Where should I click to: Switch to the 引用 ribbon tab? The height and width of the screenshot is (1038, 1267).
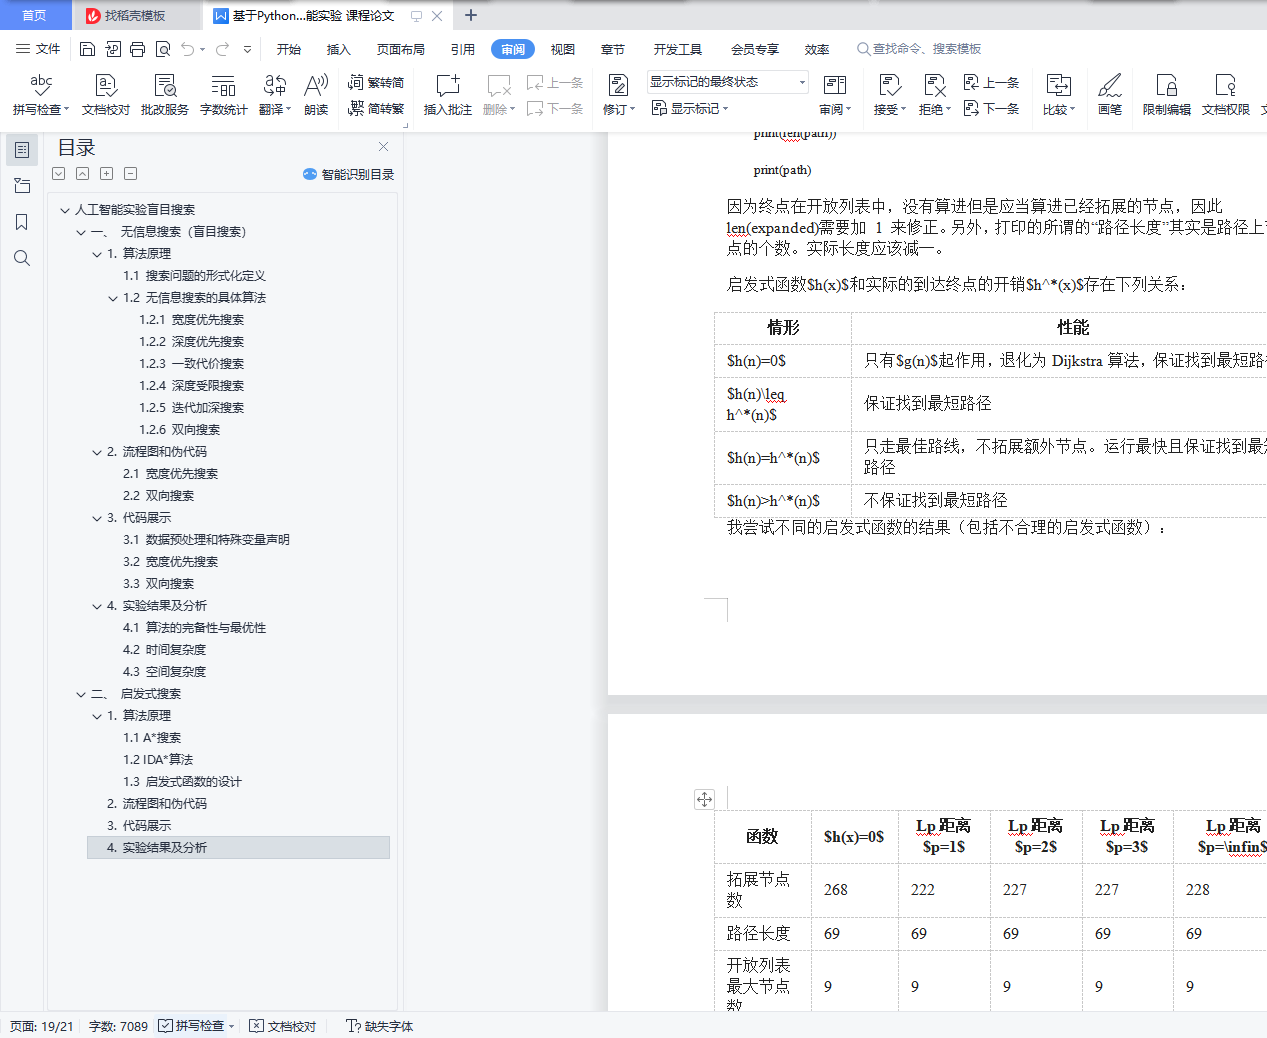click(463, 49)
